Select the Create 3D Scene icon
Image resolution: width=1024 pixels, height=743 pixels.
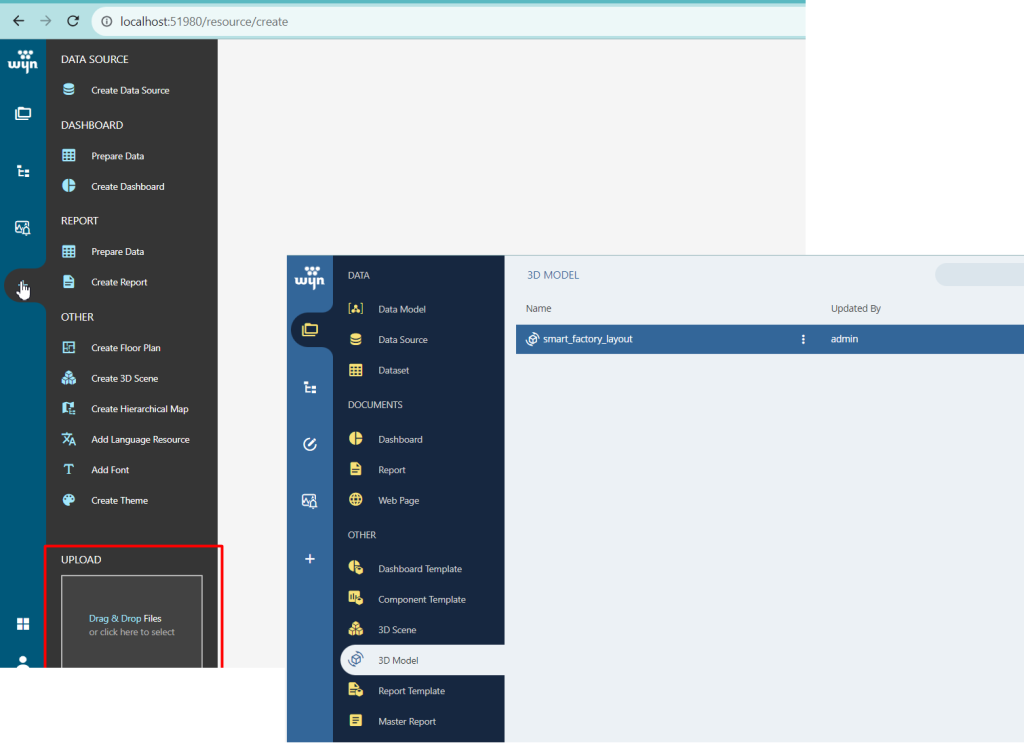click(69, 379)
